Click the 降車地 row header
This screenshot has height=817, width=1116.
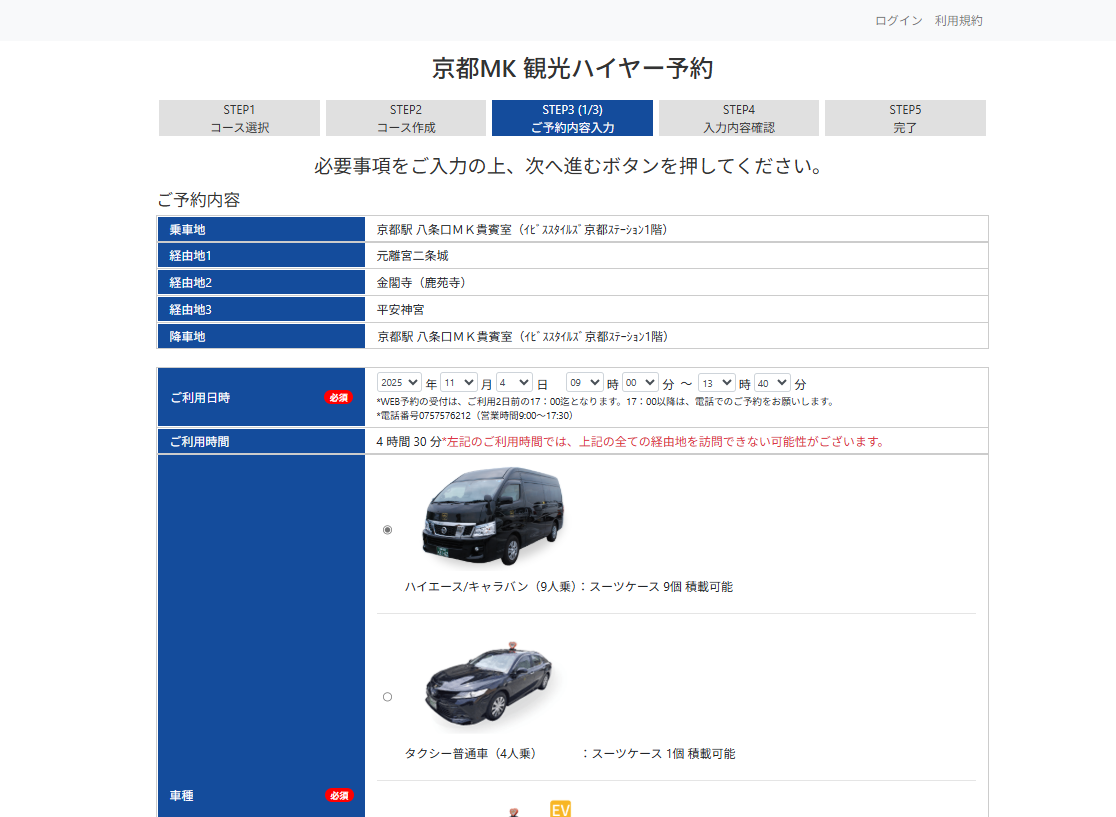click(261, 337)
